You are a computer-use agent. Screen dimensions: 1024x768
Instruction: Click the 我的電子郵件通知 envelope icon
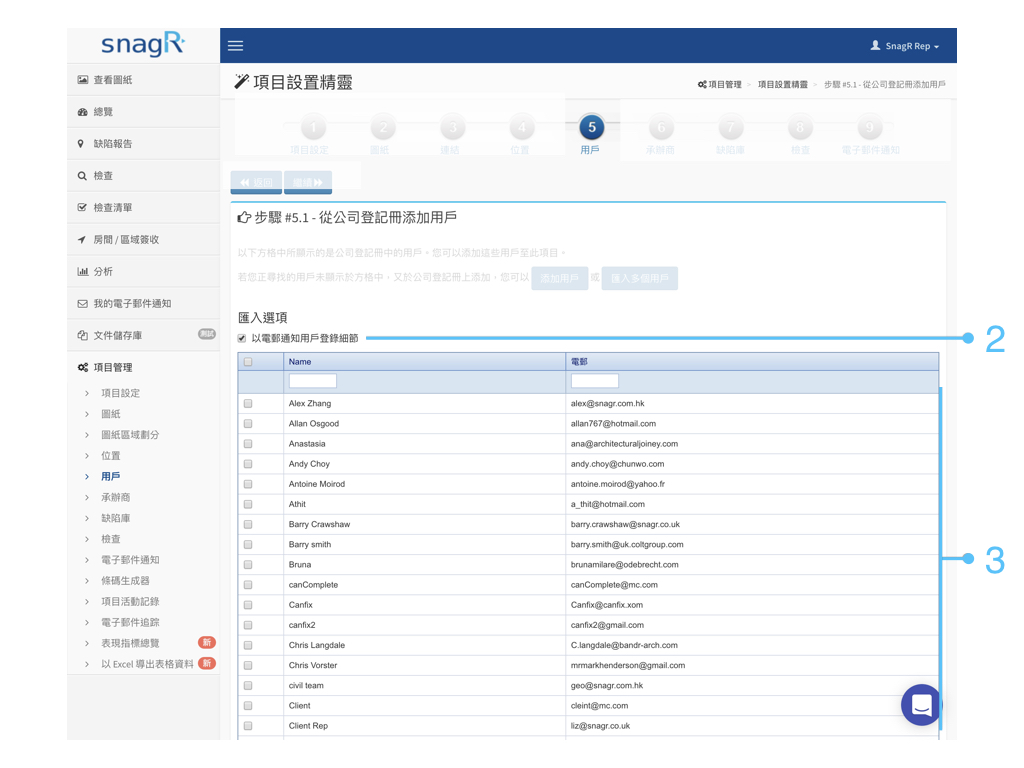[82, 304]
